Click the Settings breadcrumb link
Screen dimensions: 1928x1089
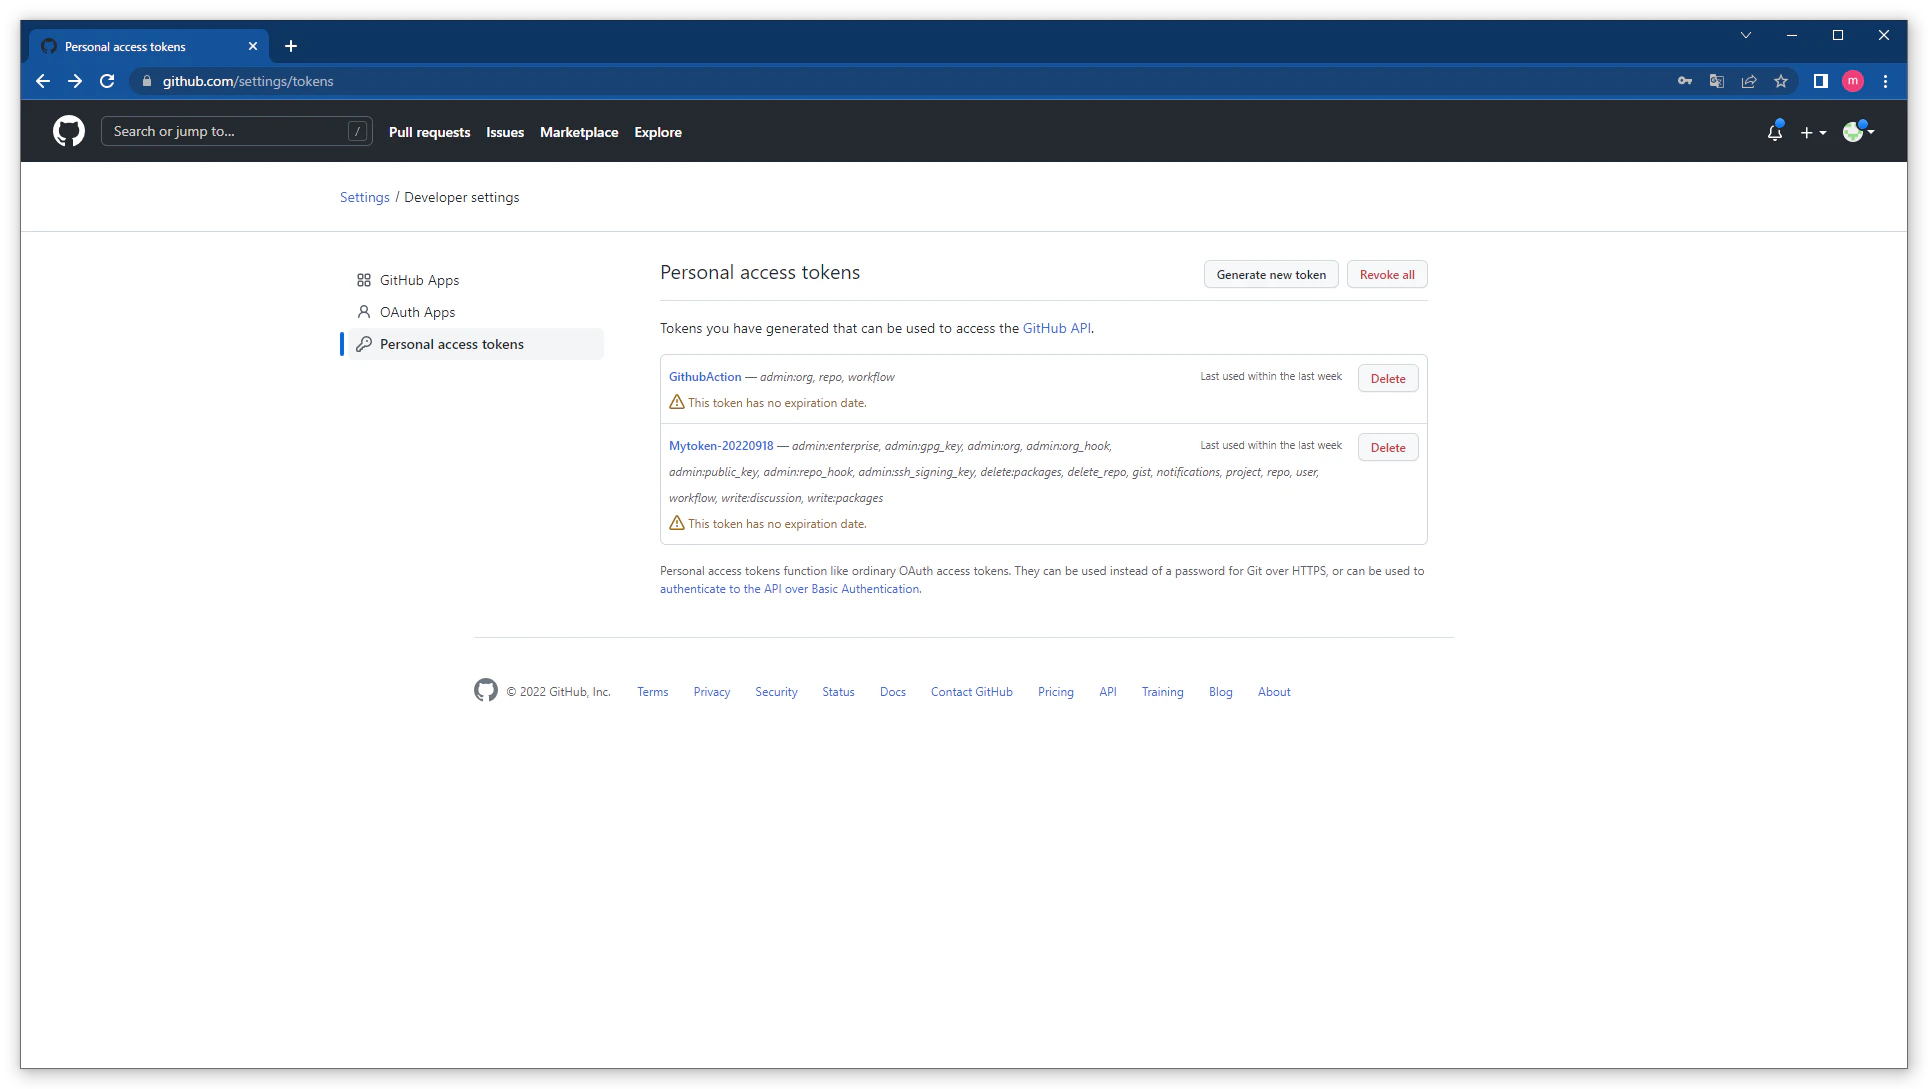click(365, 197)
